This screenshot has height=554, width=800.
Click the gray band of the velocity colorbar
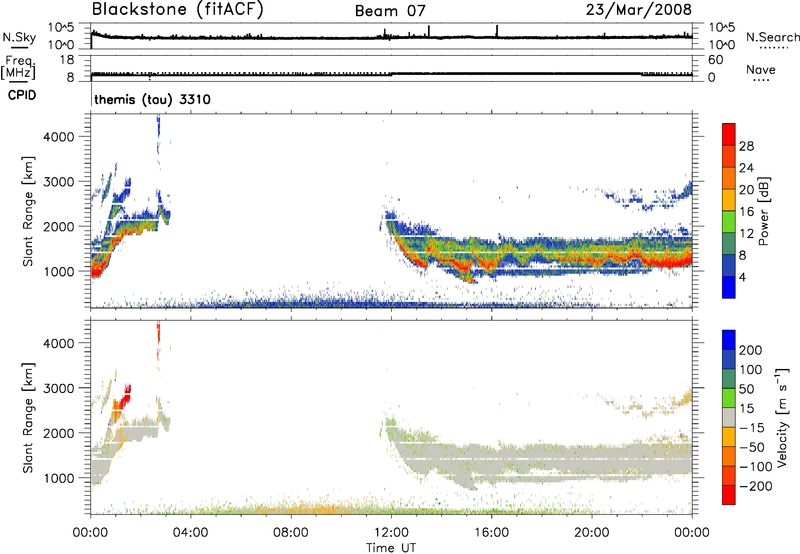(729, 418)
